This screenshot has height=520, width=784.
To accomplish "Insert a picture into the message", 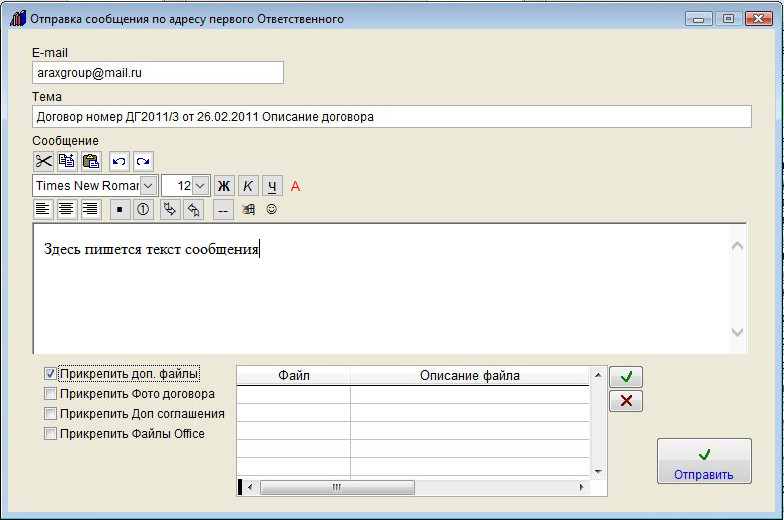I will (x=248, y=210).
